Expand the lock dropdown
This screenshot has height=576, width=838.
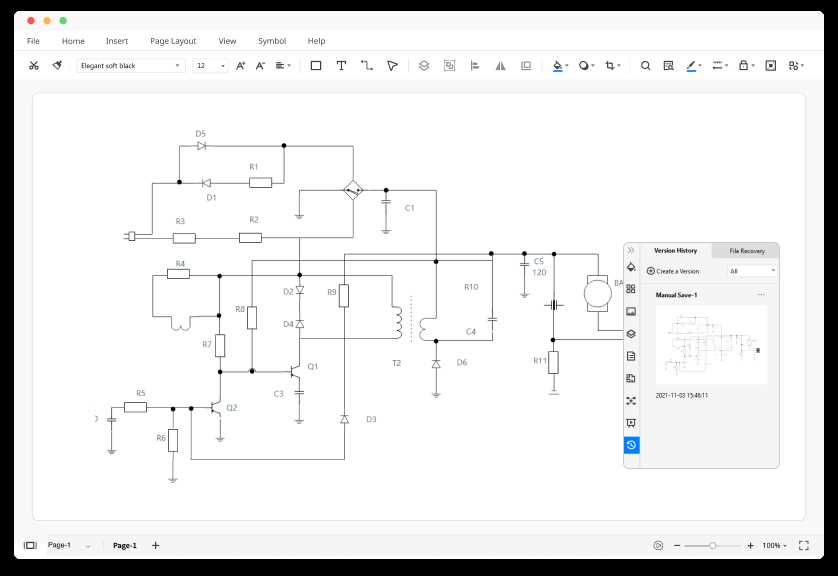(752, 66)
